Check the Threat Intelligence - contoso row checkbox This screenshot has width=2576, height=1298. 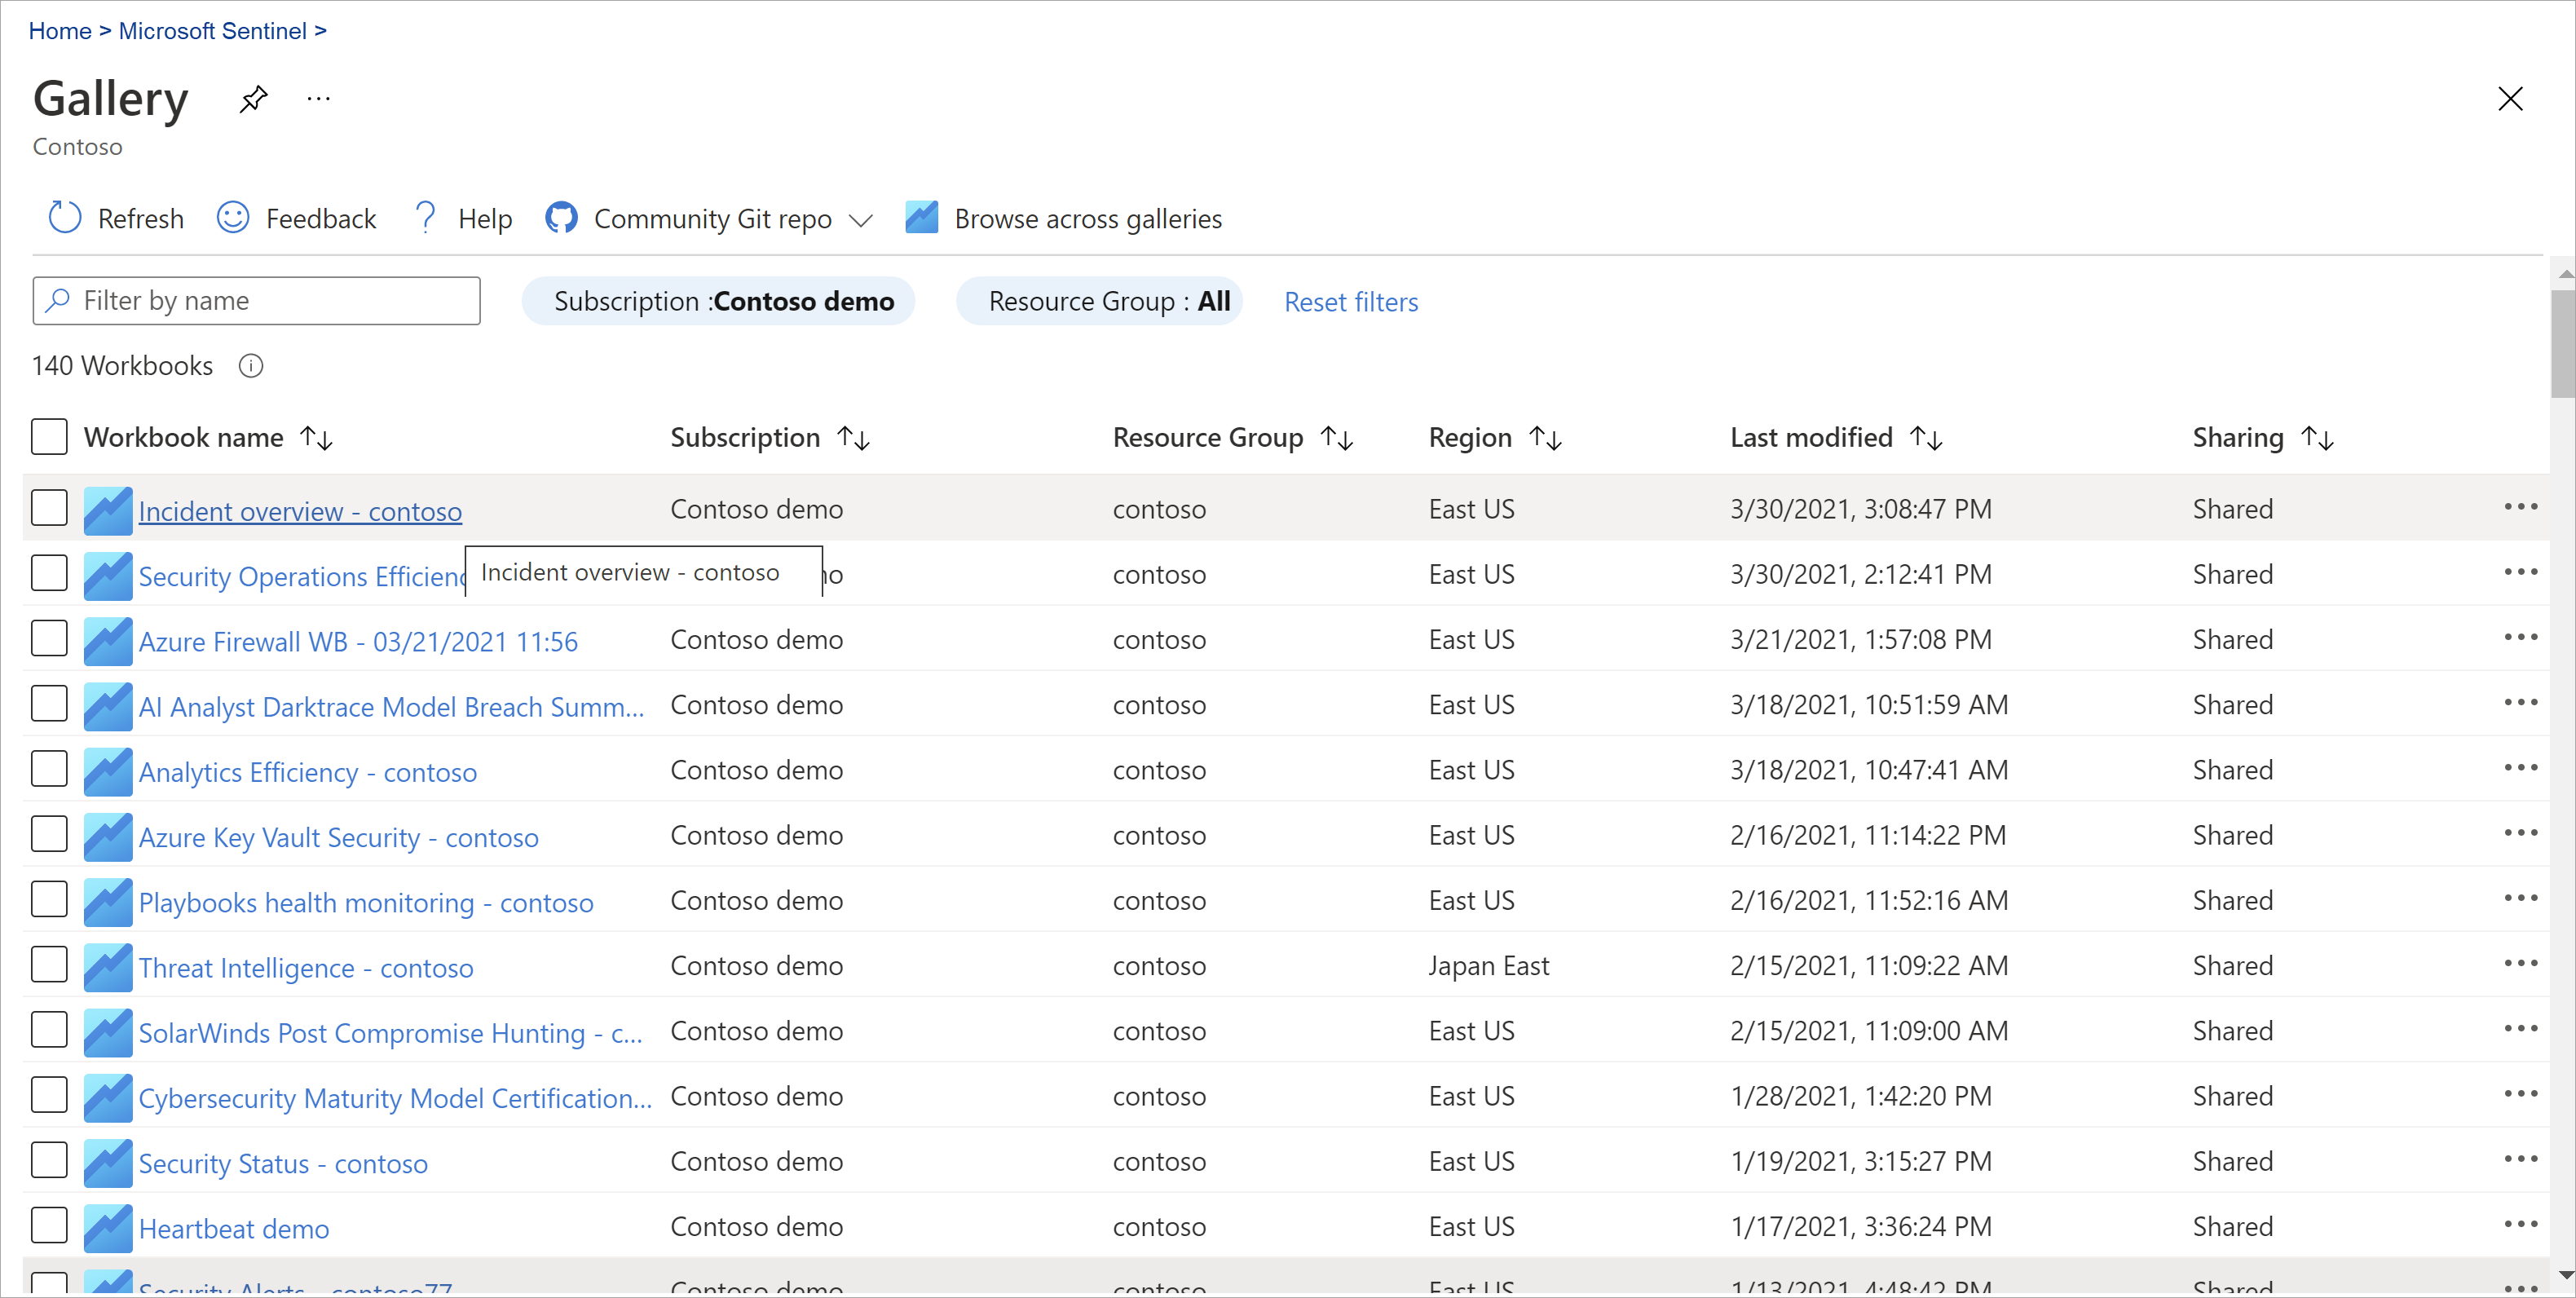pos(49,965)
